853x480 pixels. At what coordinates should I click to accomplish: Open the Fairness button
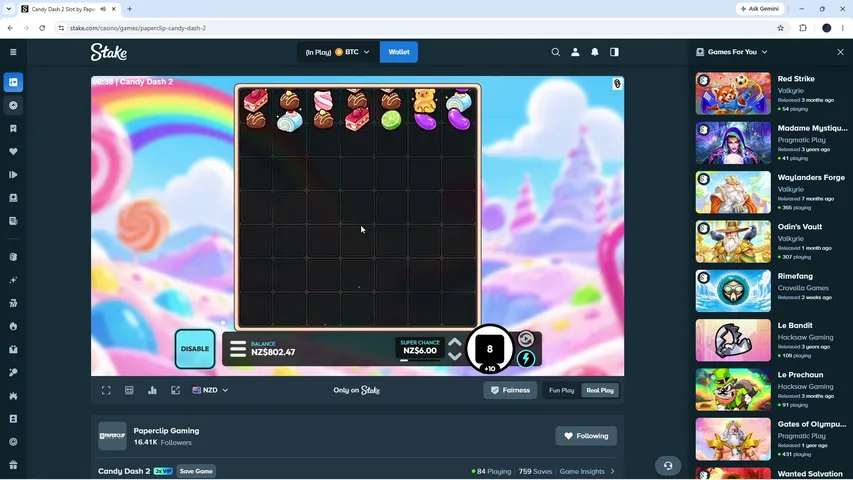tap(510, 390)
